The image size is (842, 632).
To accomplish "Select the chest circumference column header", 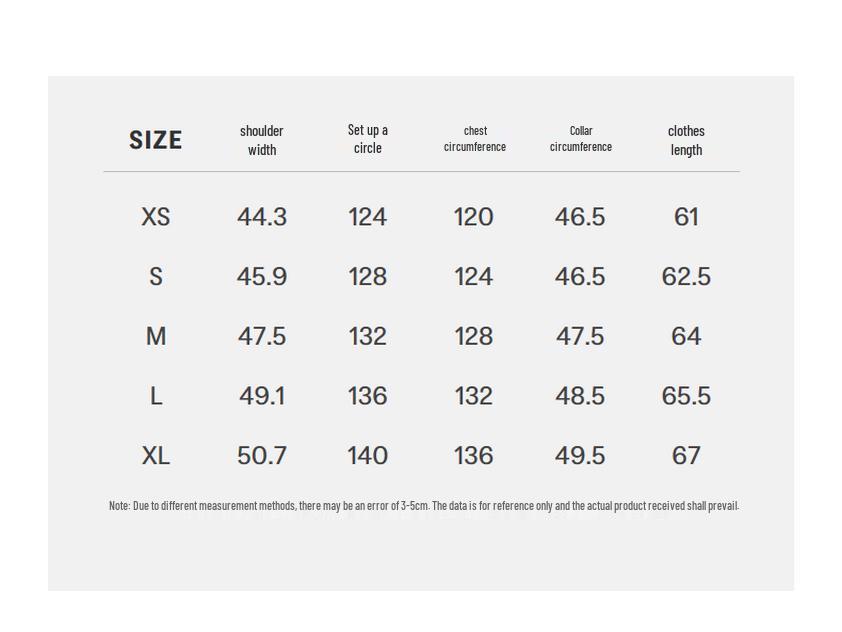I will click(475, 139).
